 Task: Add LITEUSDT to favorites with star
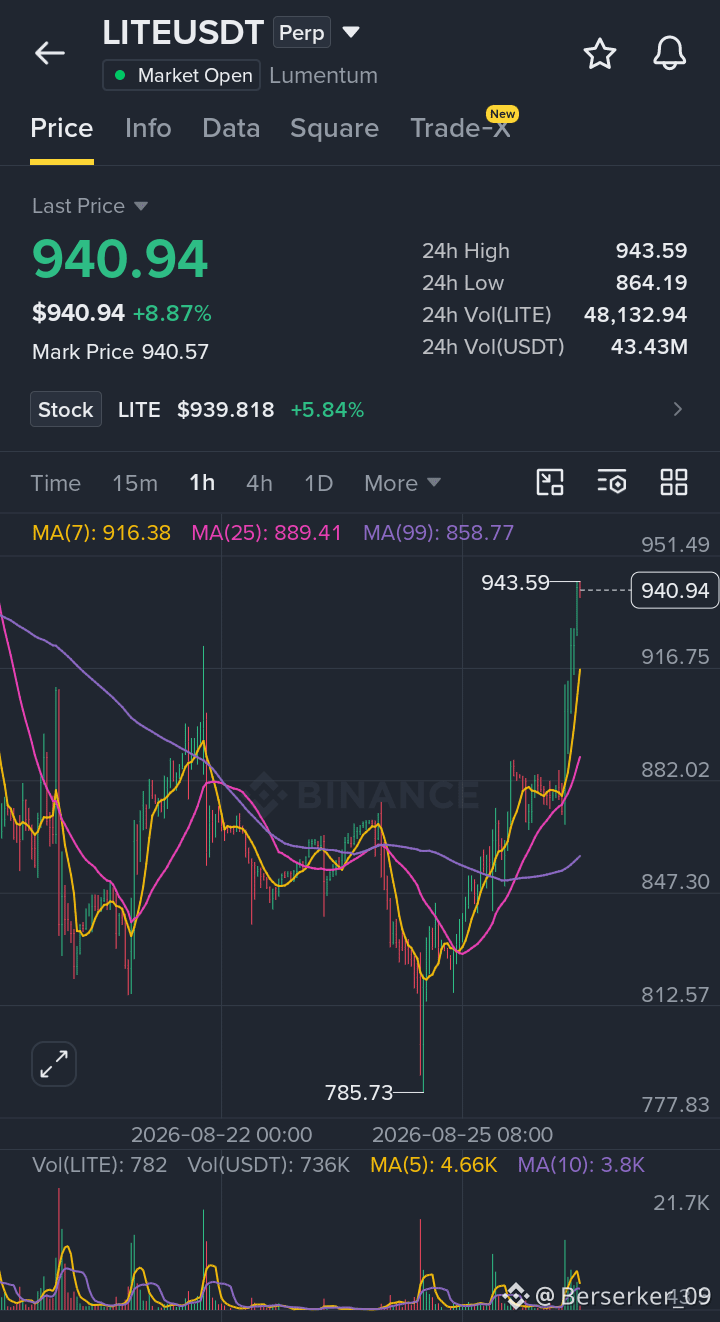point(599,53)
